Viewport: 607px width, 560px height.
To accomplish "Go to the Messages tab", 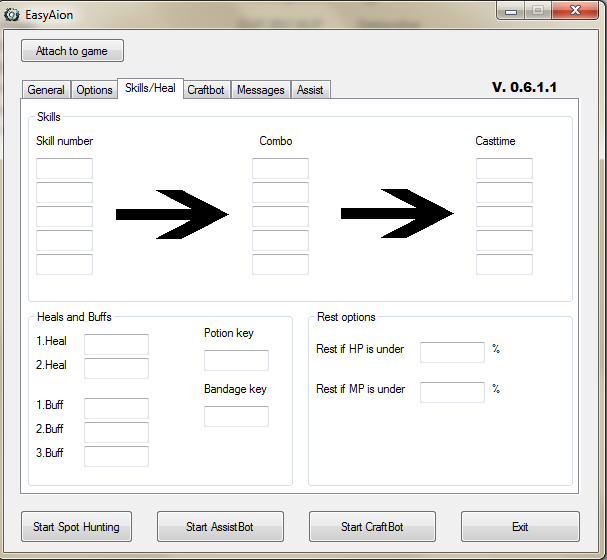I will [x=260, y=90].
